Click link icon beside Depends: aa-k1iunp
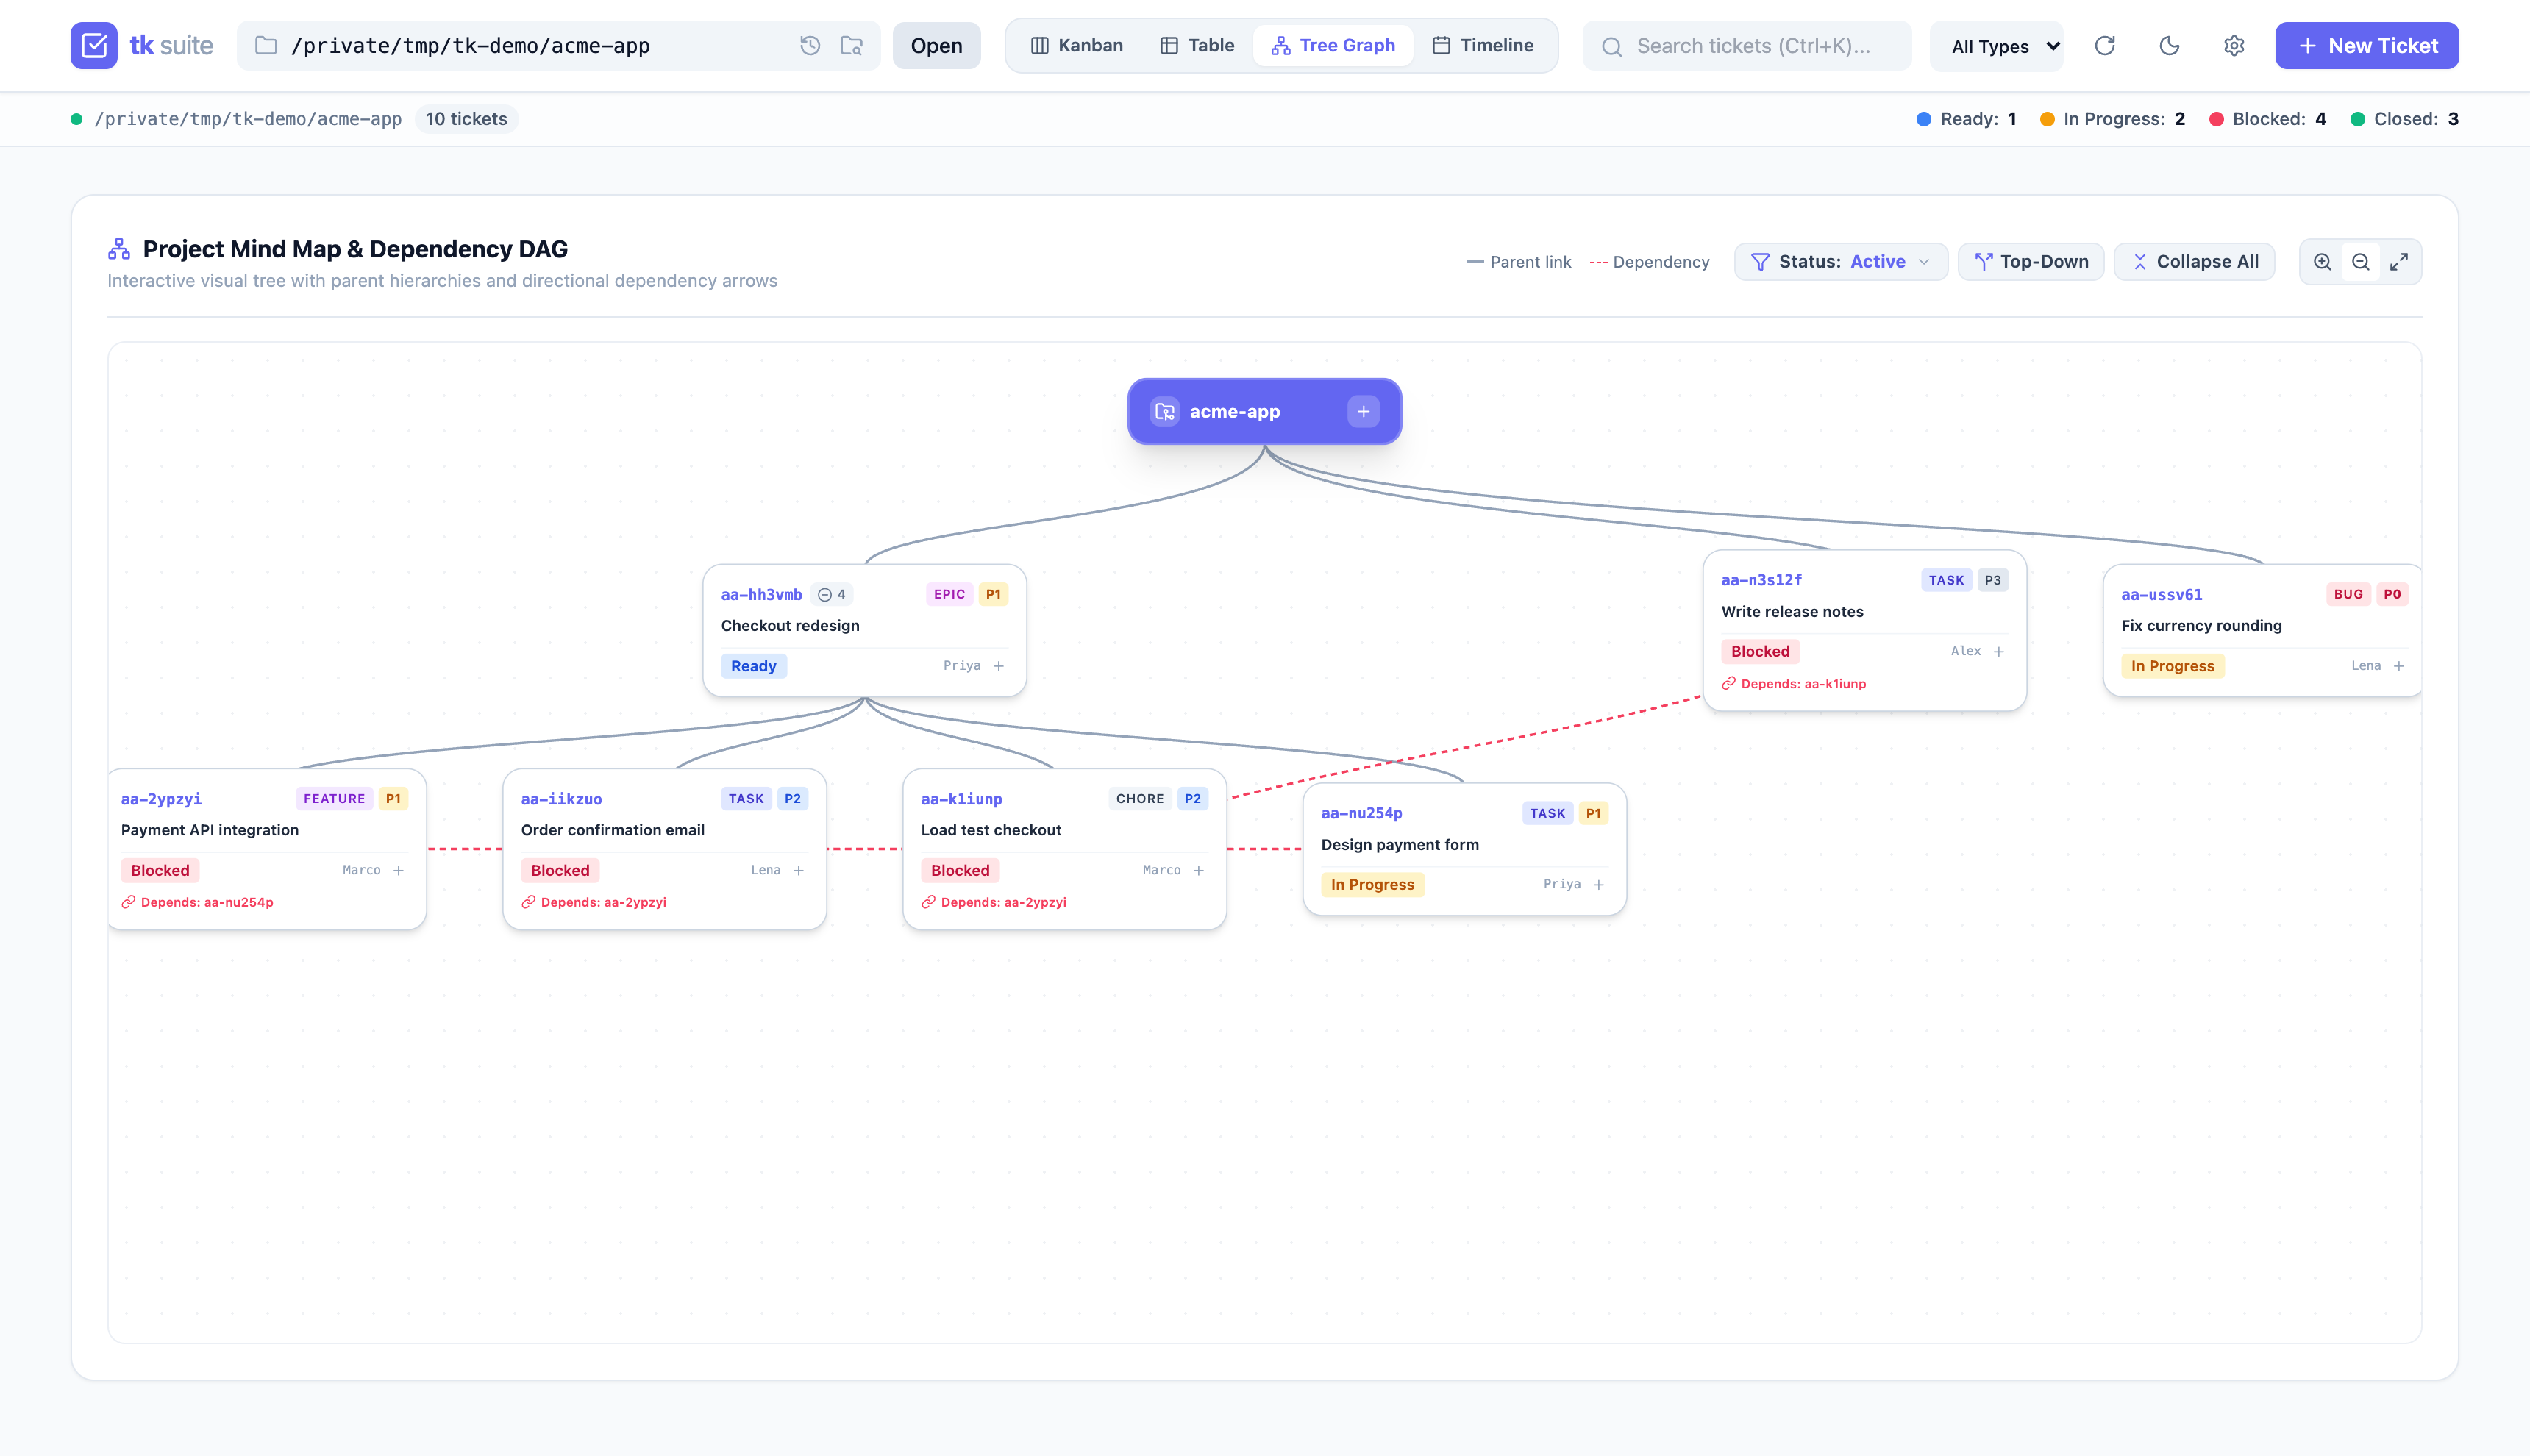The image size is (2530, 1456). 1728,684
